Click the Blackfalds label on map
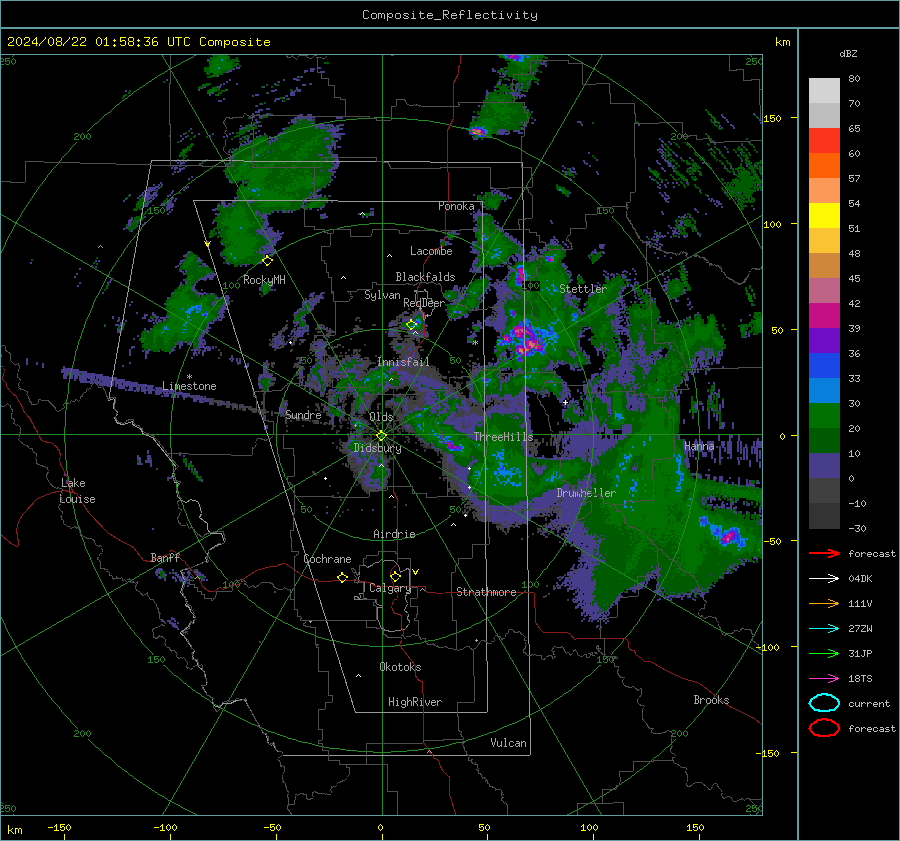This screenshot has height=841, width=900. pos(425,277)
